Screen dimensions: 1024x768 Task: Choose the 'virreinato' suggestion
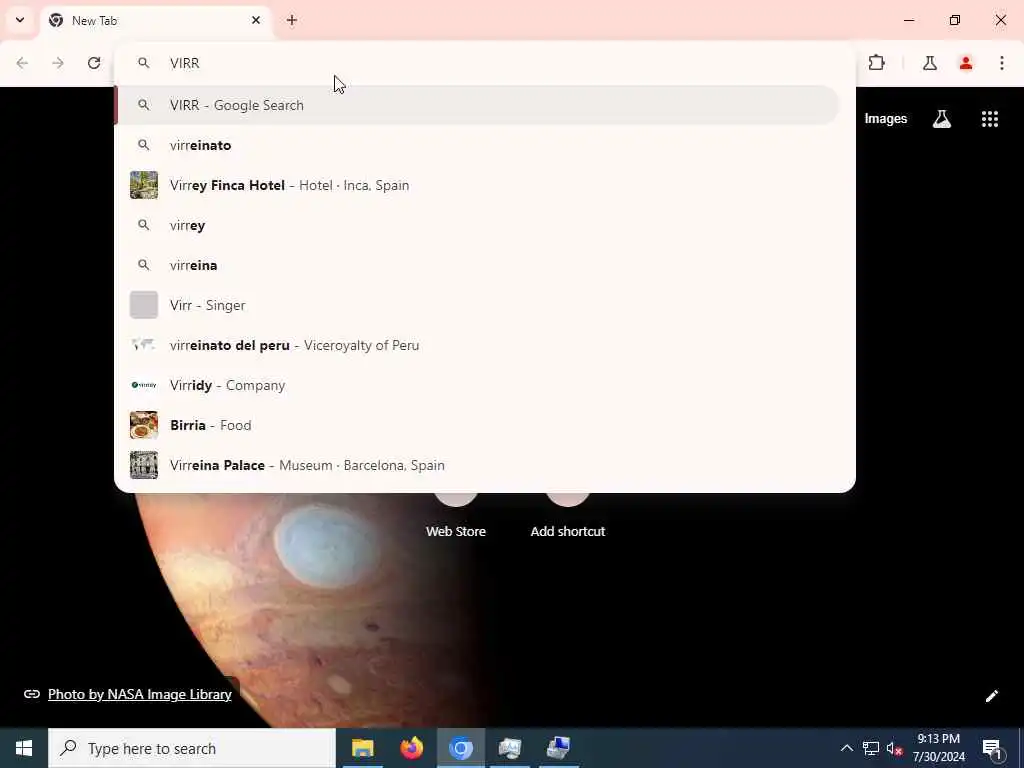coord(477,145)
